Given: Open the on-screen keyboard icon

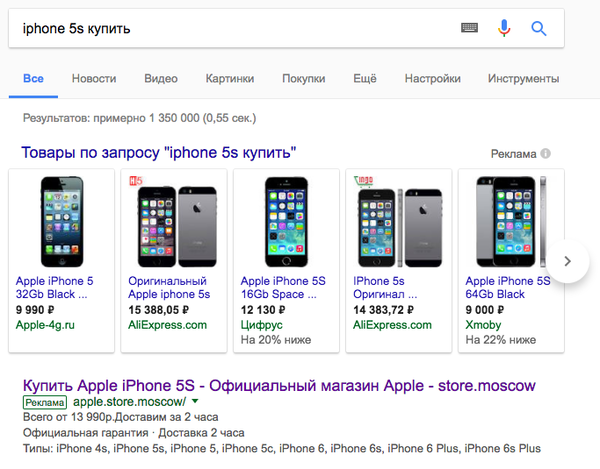Looking at the screenshot, I should tap(470, 28).
